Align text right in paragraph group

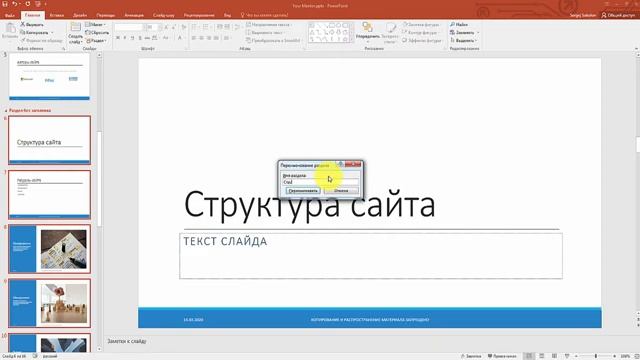pos(209,38)
